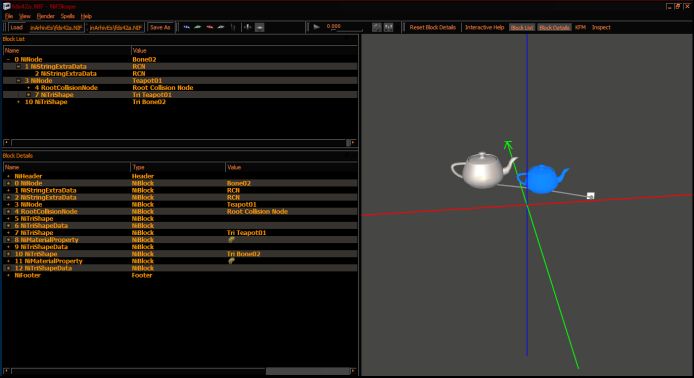Click the green view icon in toolbar
This screenshot has height=378, width=694.
pos(198,27)
